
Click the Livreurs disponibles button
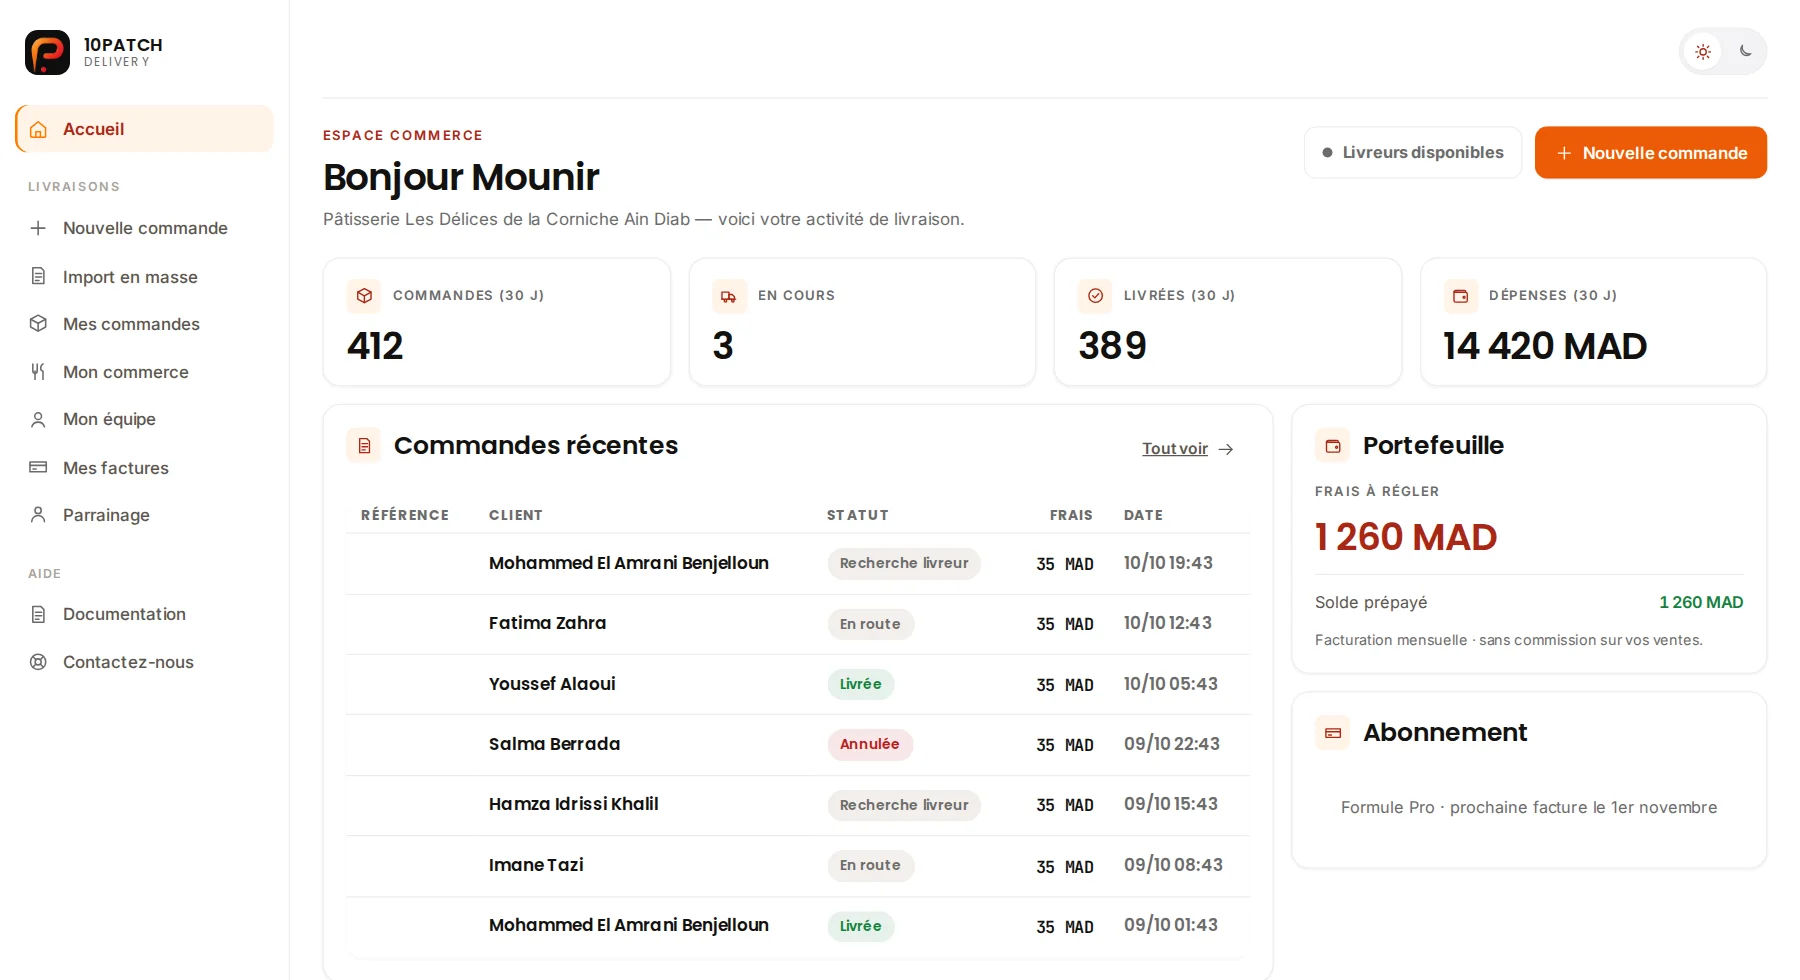point(1413,153)
